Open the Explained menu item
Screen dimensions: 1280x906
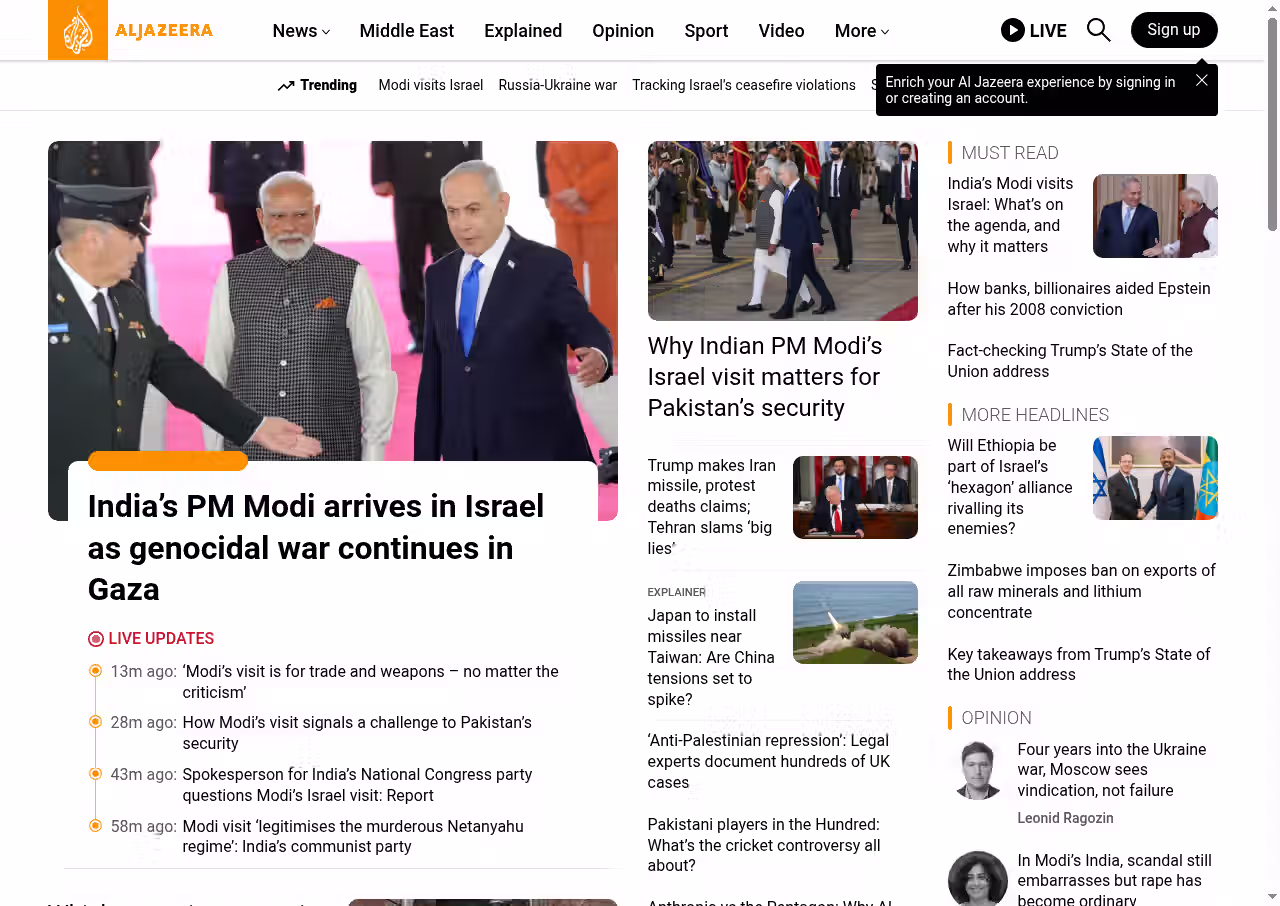click(523, 31)
